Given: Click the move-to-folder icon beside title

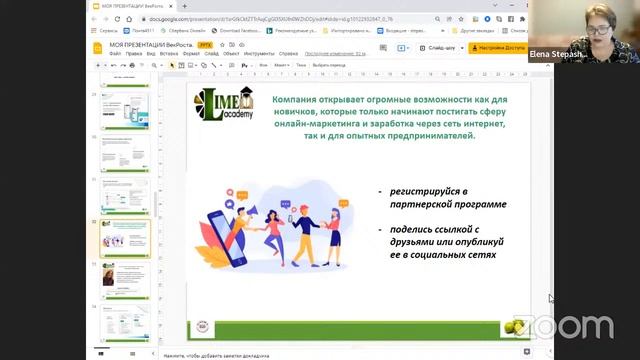Looking at the screenshot, I should (232, 45).
